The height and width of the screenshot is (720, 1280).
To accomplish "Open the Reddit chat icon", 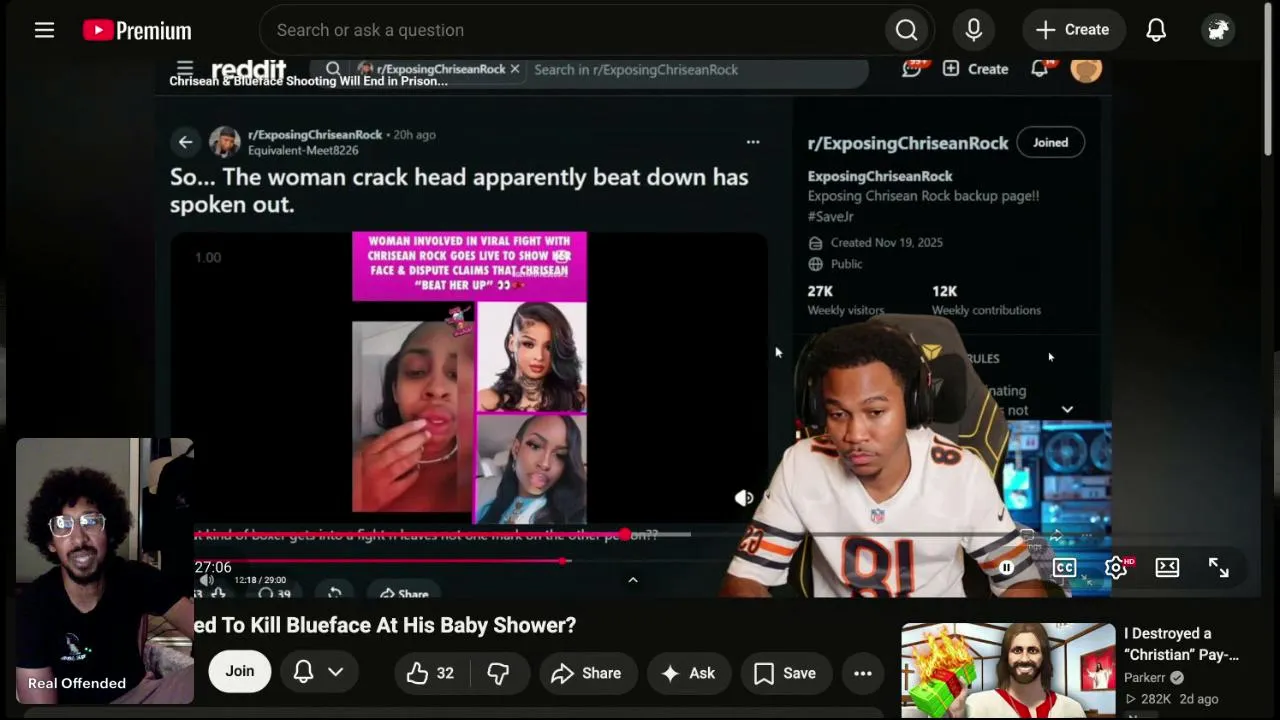I will pos(913,68).
